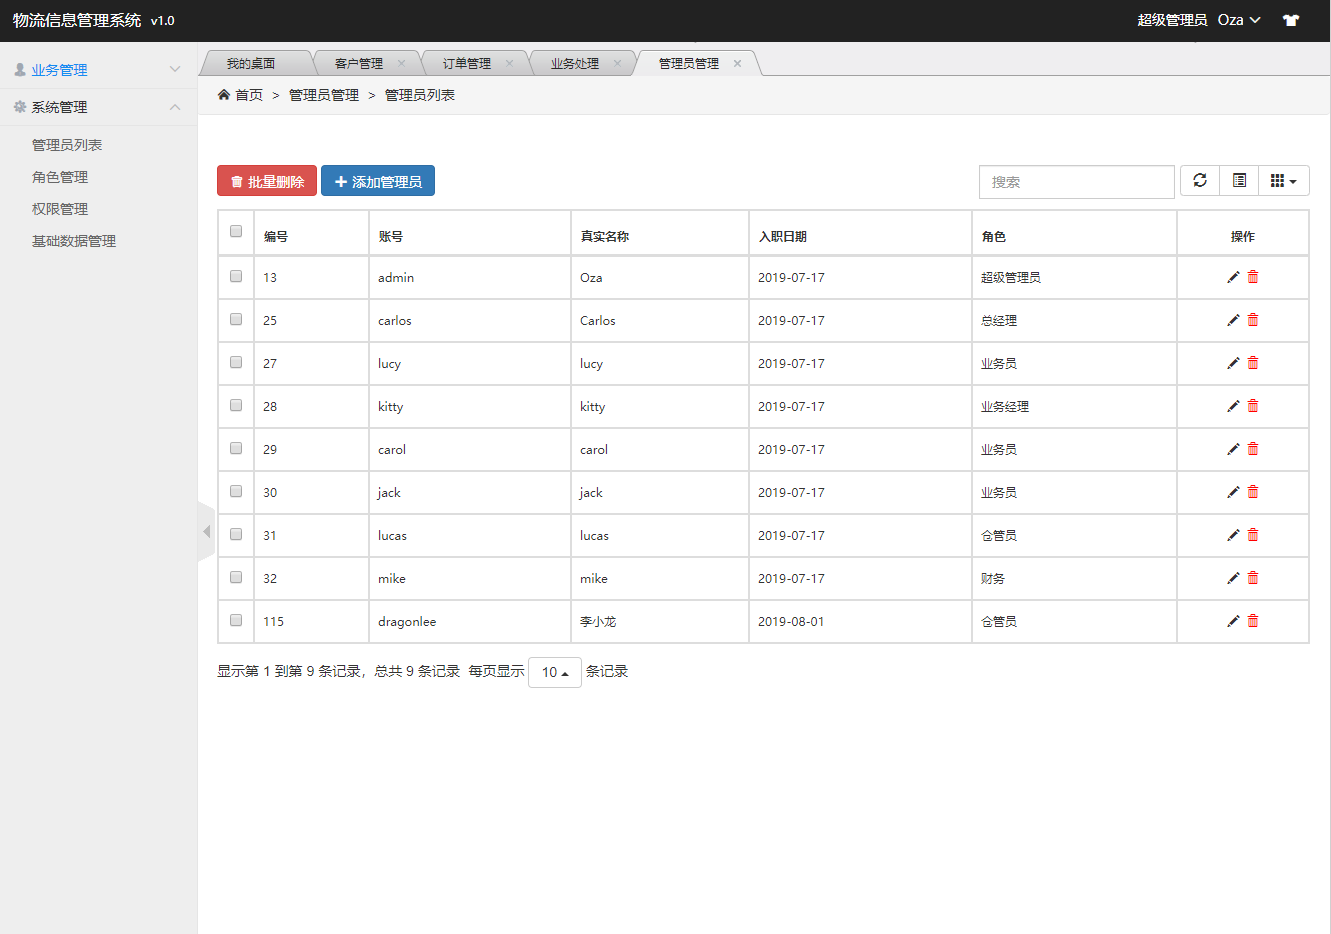Switch to the 订单管理 tab
Screen dimensions: 1331x934
click(466, 62)
